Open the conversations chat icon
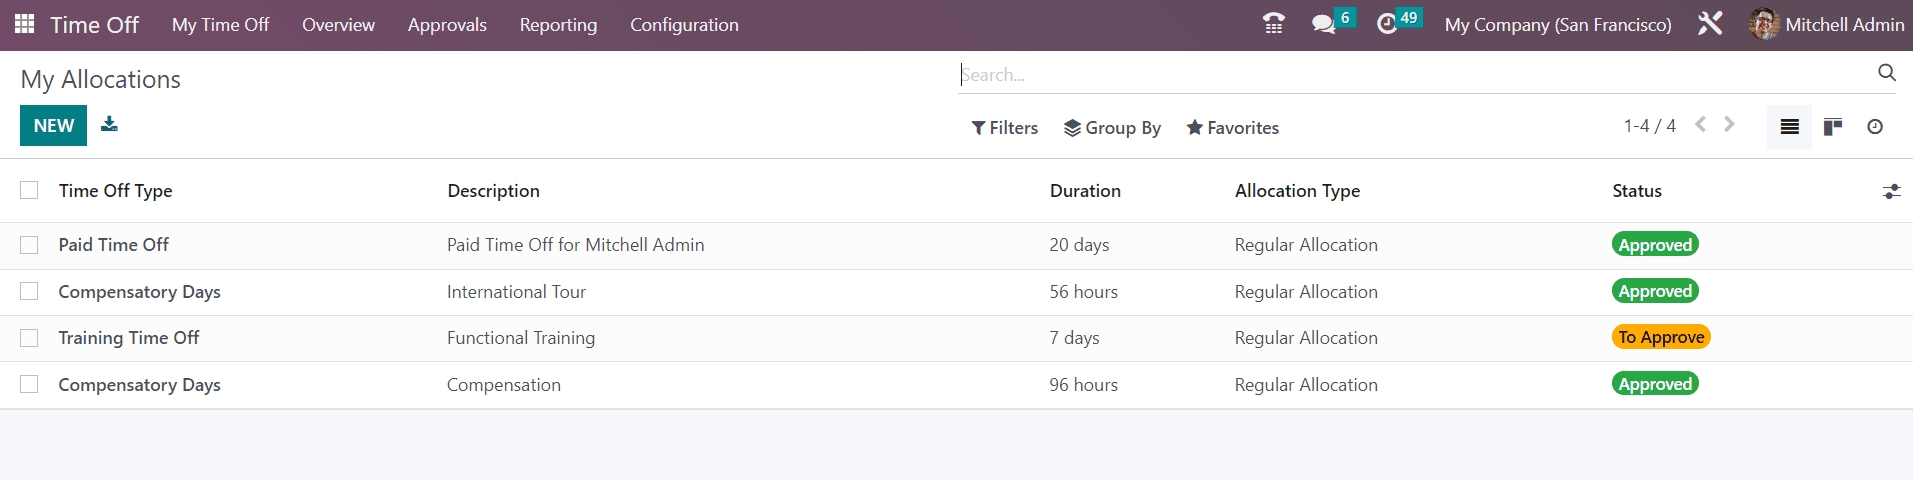 (x=1323, y=24)
